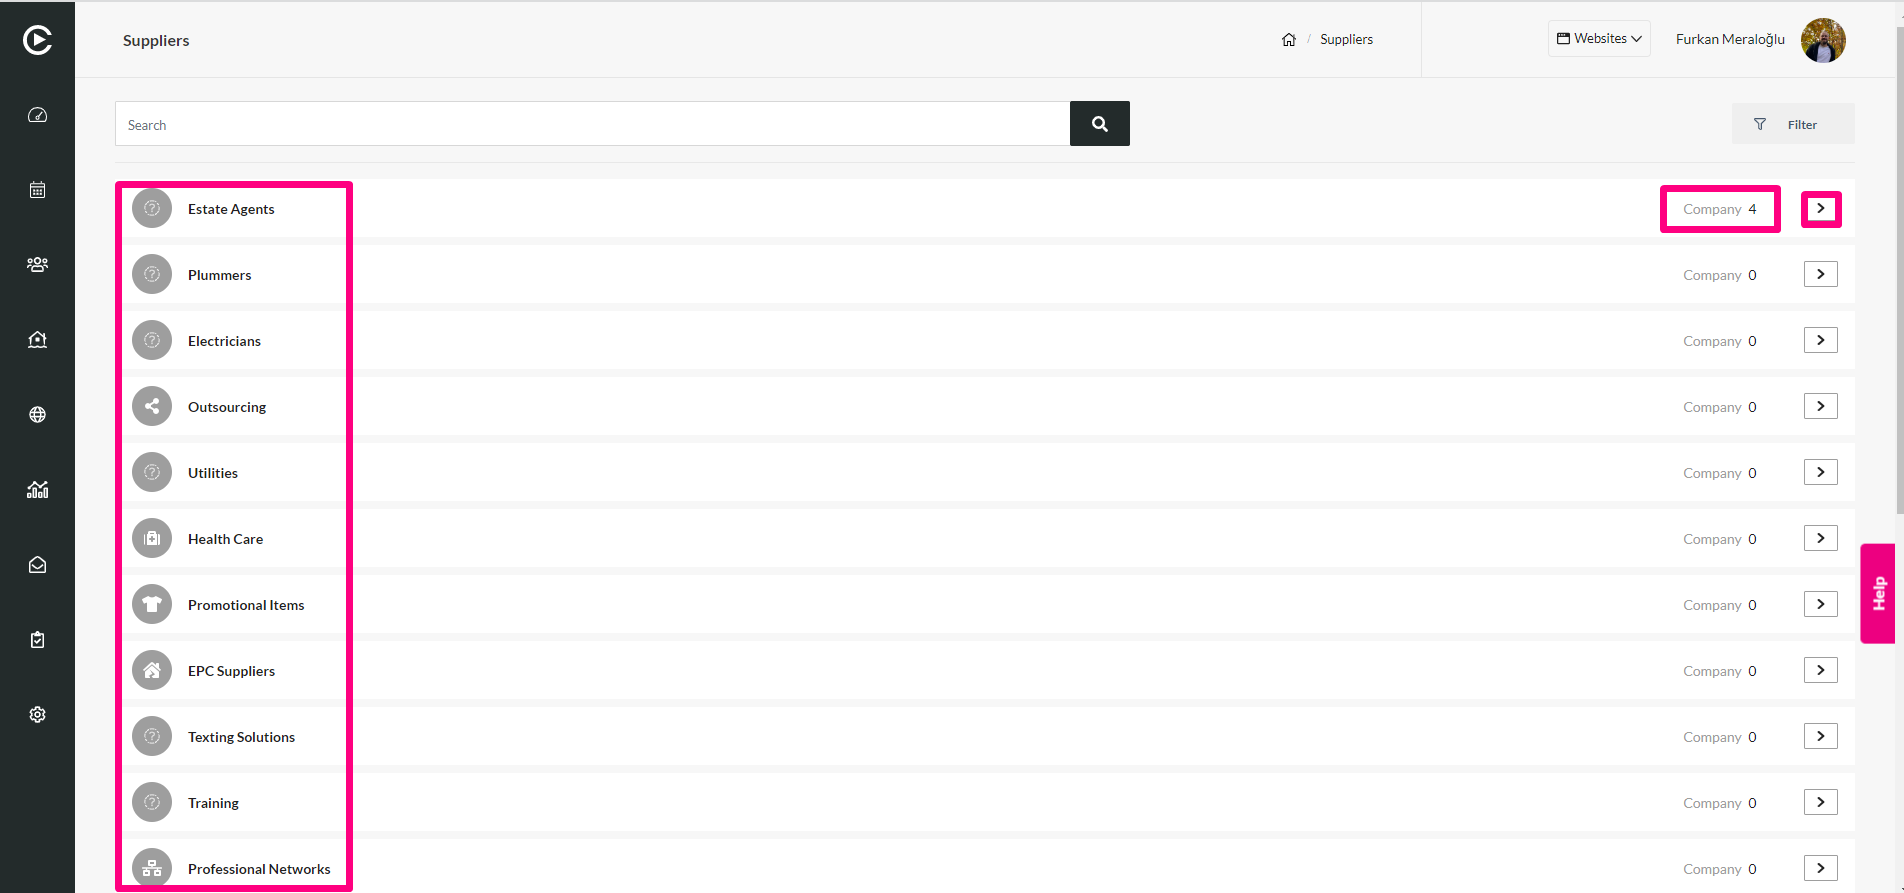Image resolution: width=1904 pixels, height=893 pixels.
Task: Open the dashboard gauge icon in sidebar
Action: (x=37, y=115)
